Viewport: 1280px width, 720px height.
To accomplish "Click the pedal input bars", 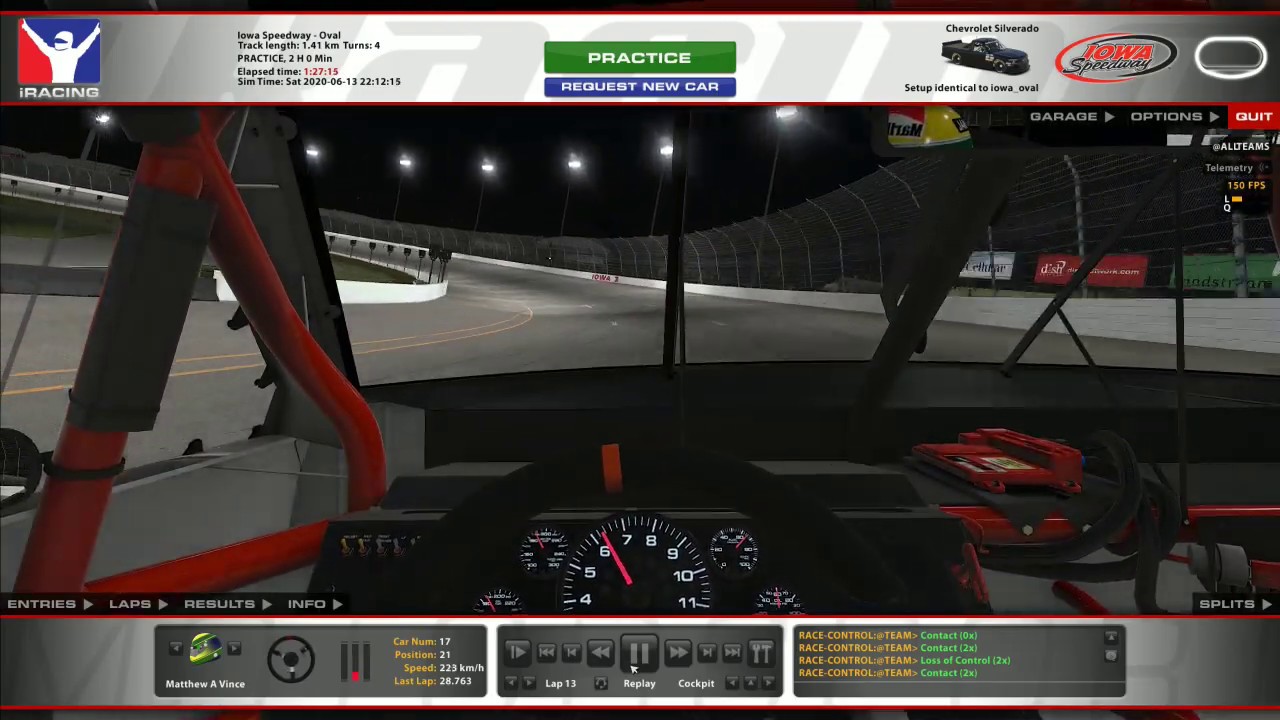I will (x=355, y=661).
